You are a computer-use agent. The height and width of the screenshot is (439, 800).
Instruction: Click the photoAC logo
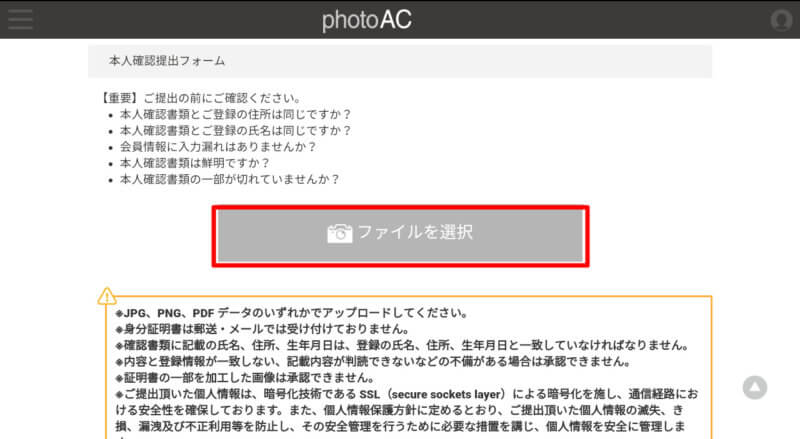[366, 20]
